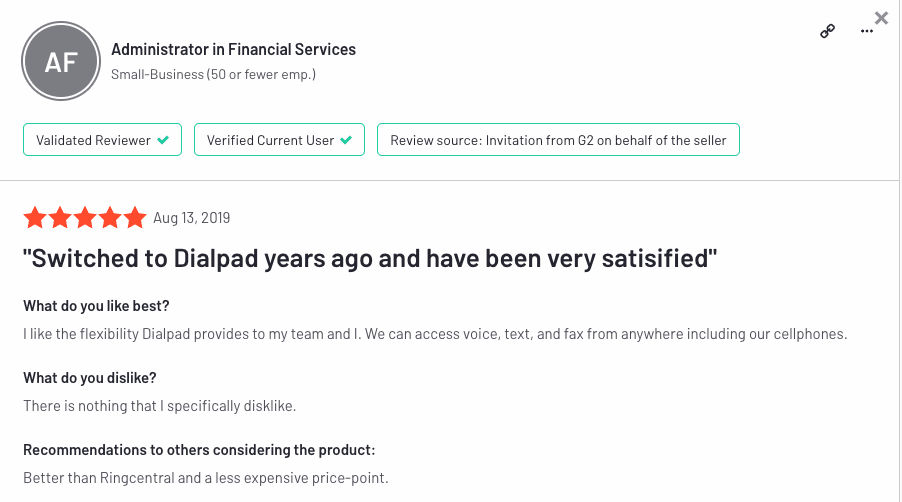Click the AF reviewer avatar
The width and height of the screenshot is (902, 502).
tap(61, 62)
